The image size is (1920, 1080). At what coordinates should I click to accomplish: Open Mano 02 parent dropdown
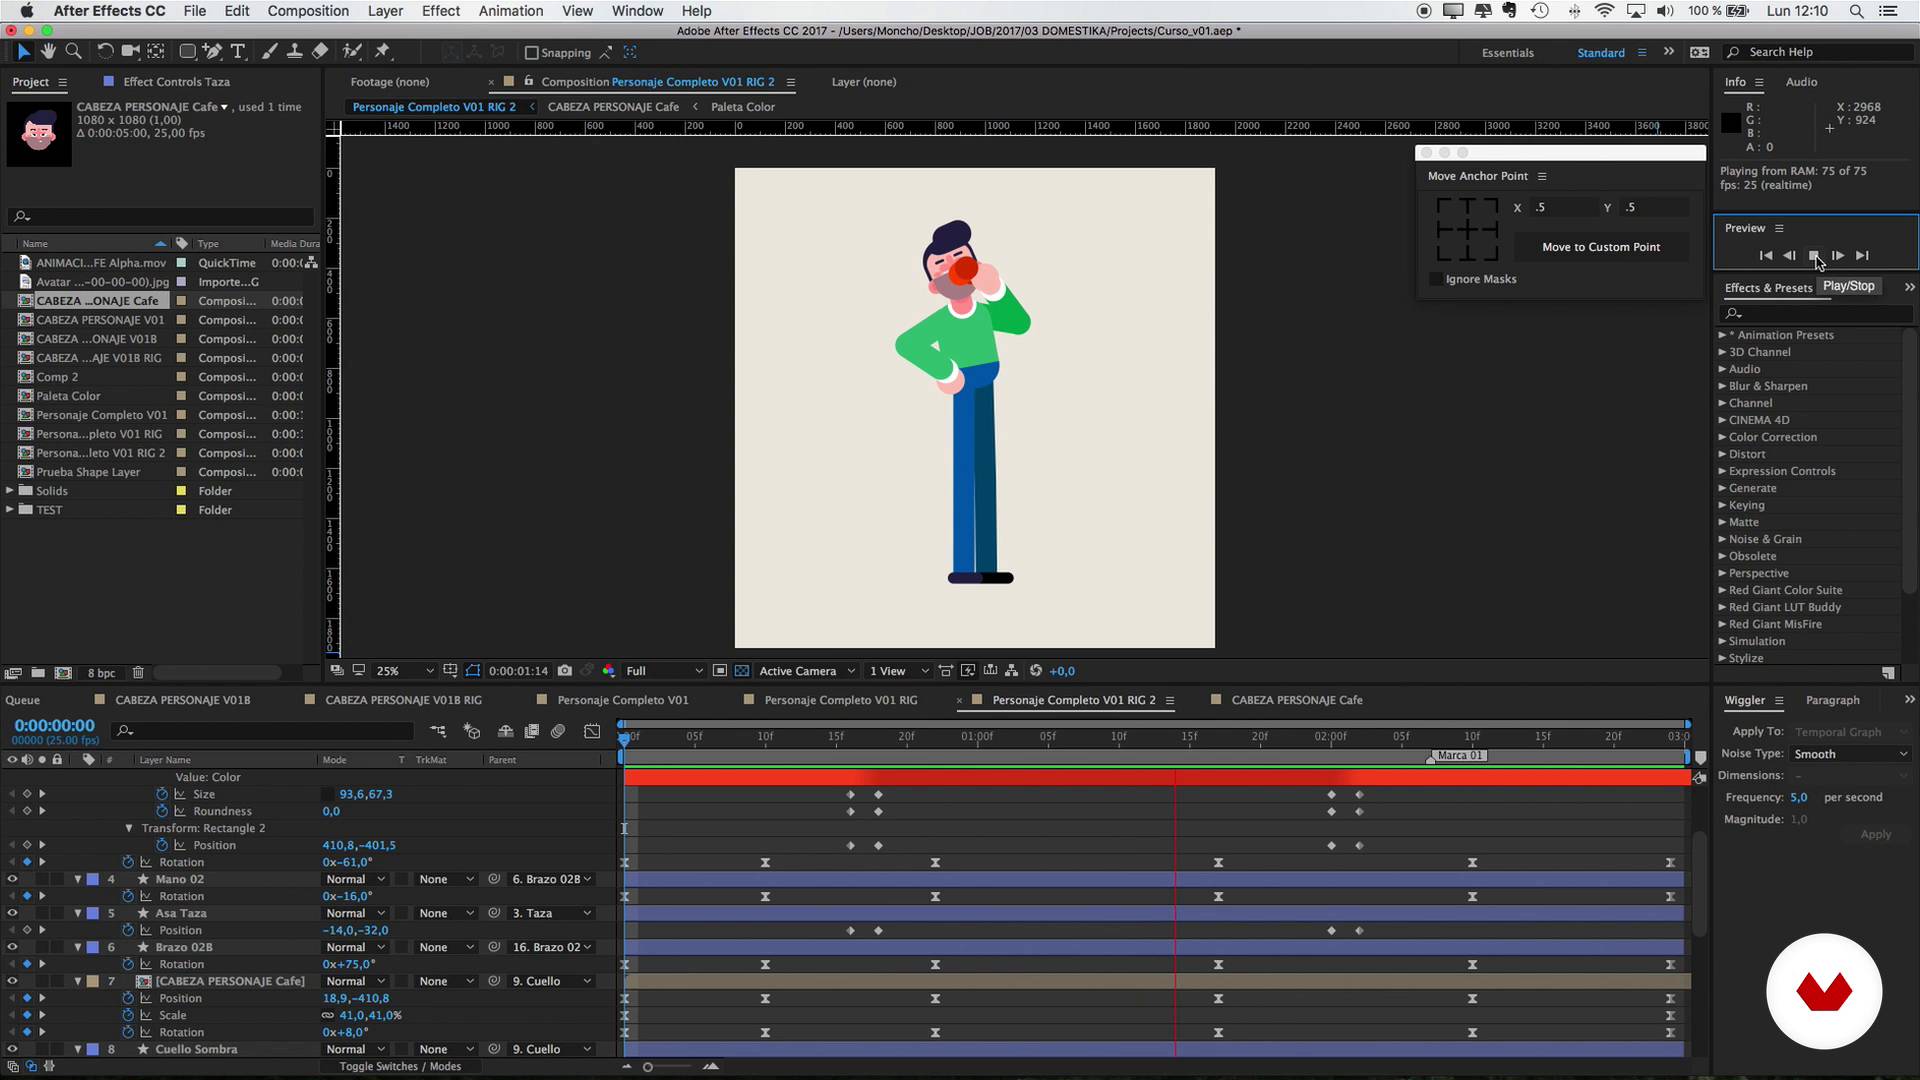point(552,880)
